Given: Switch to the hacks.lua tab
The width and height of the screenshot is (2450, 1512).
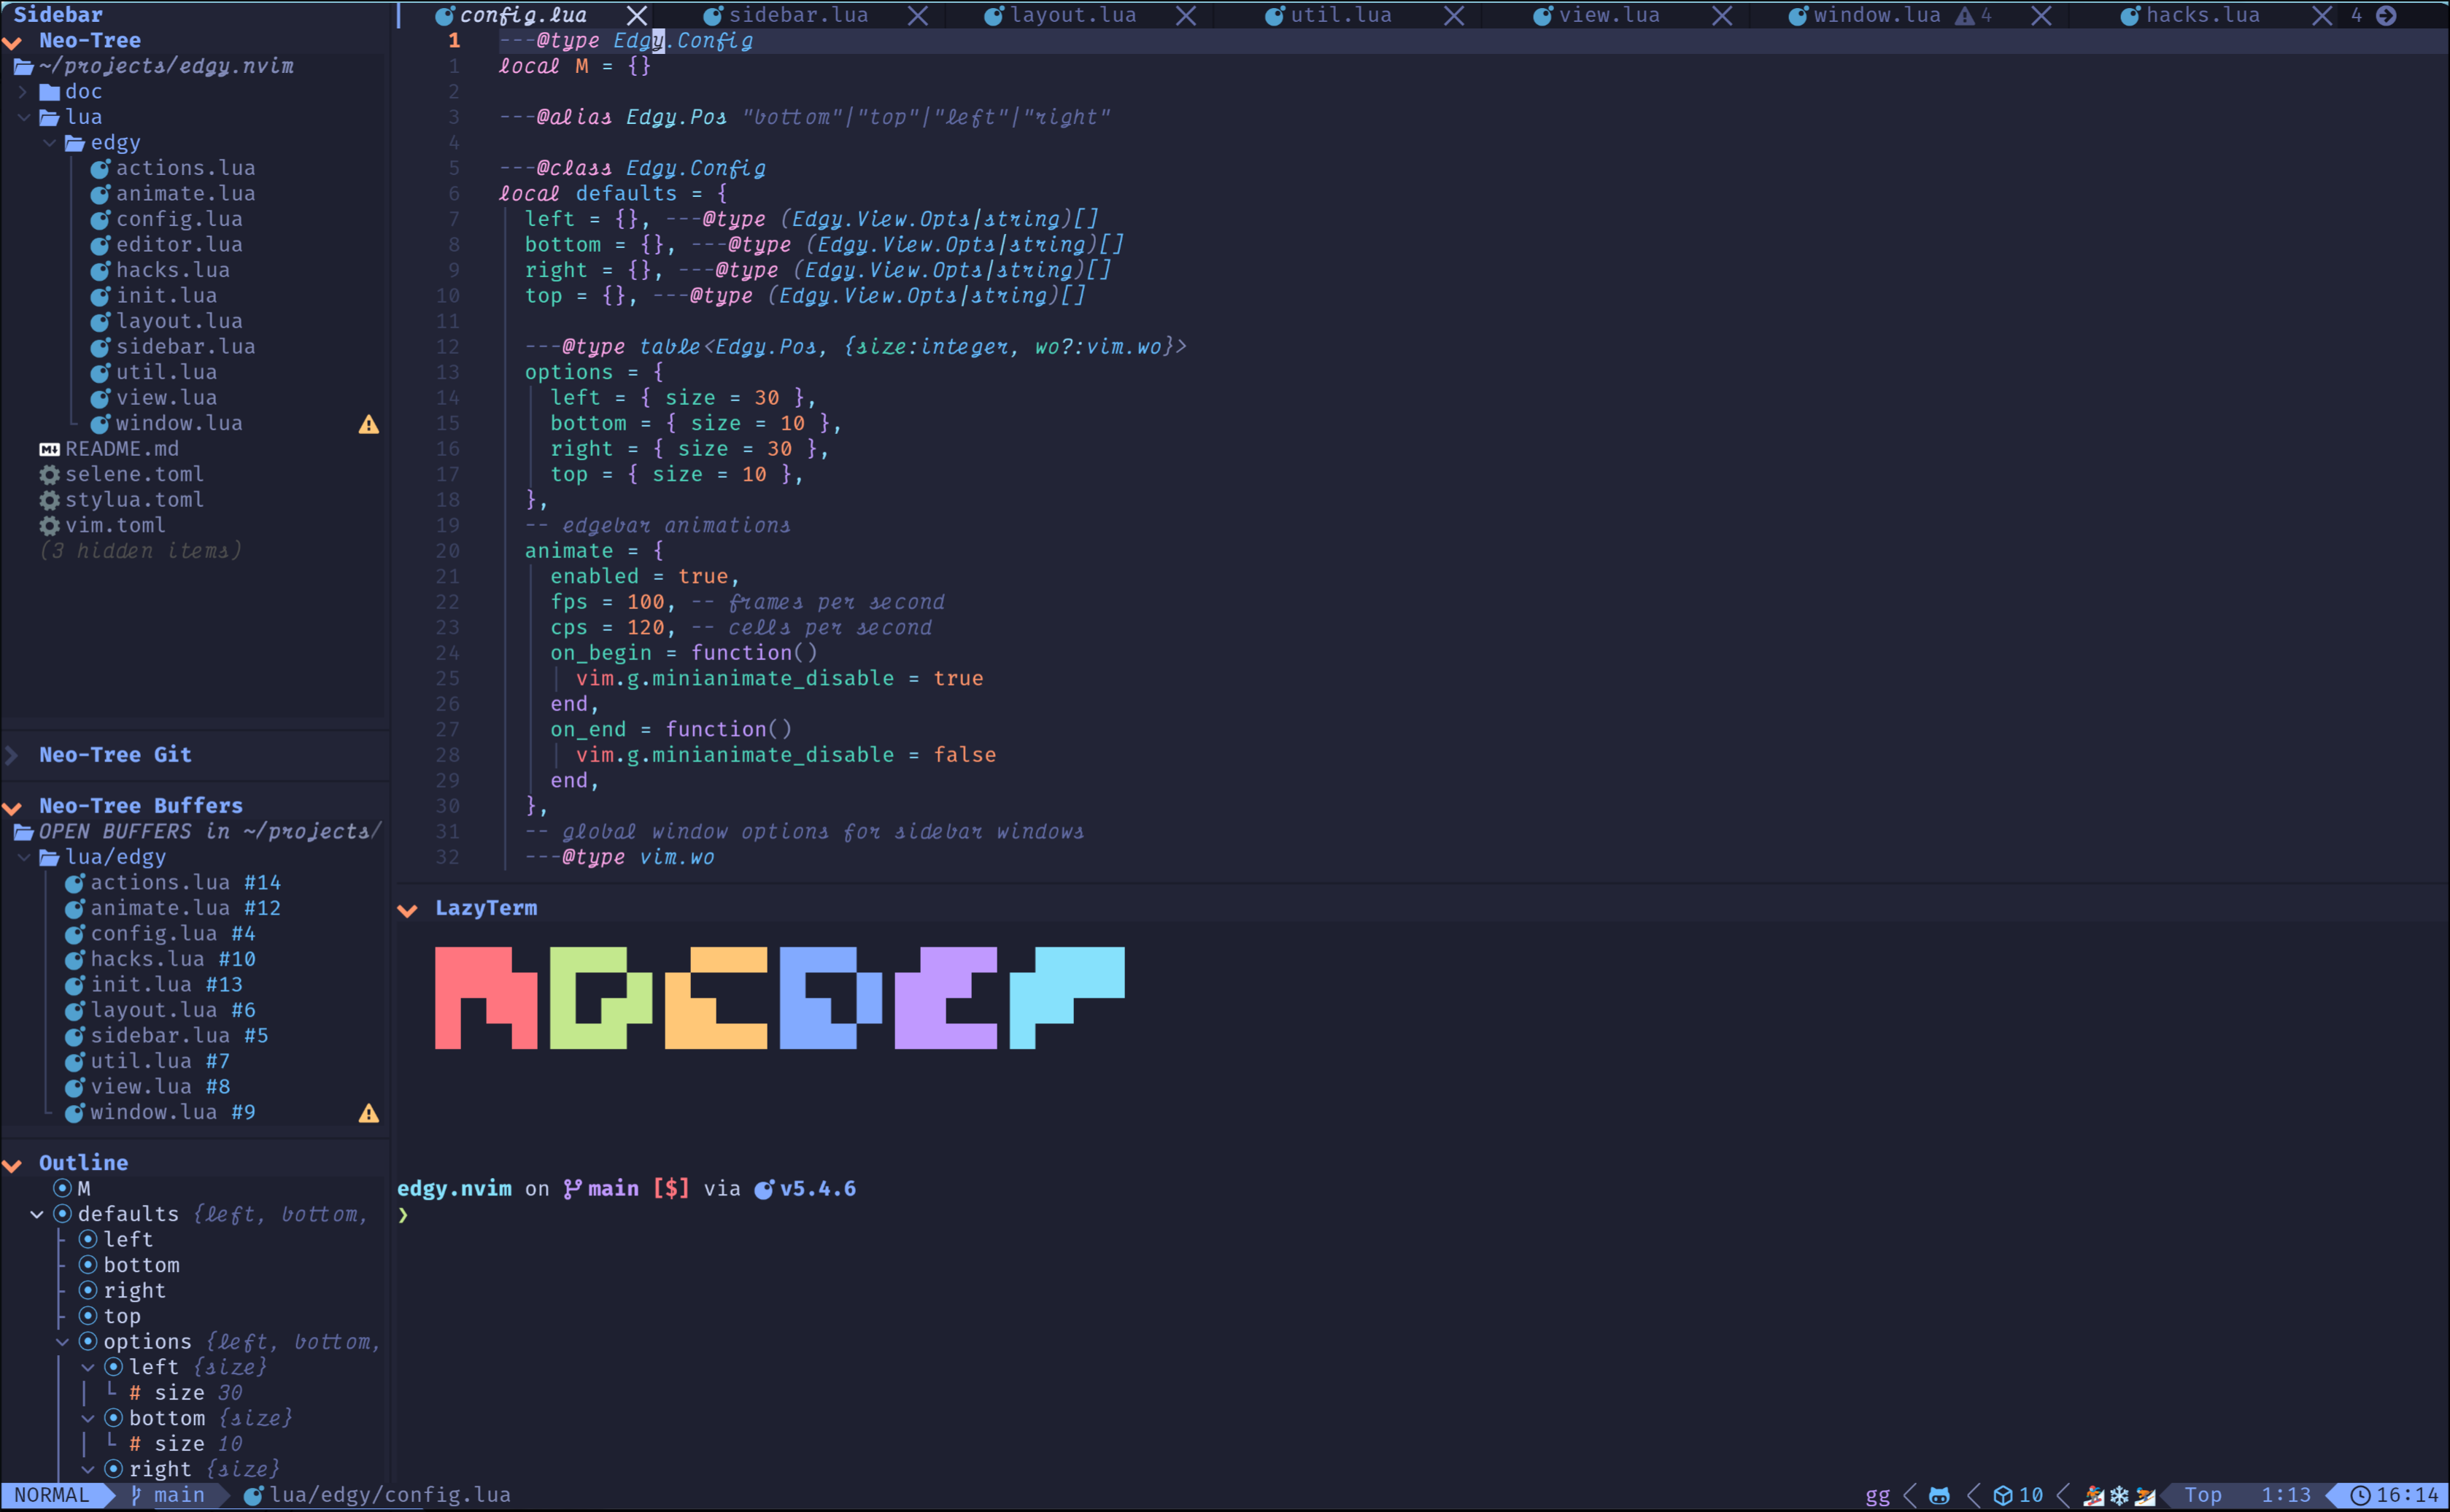Looking at the screenshot, I should [2202, 15].
